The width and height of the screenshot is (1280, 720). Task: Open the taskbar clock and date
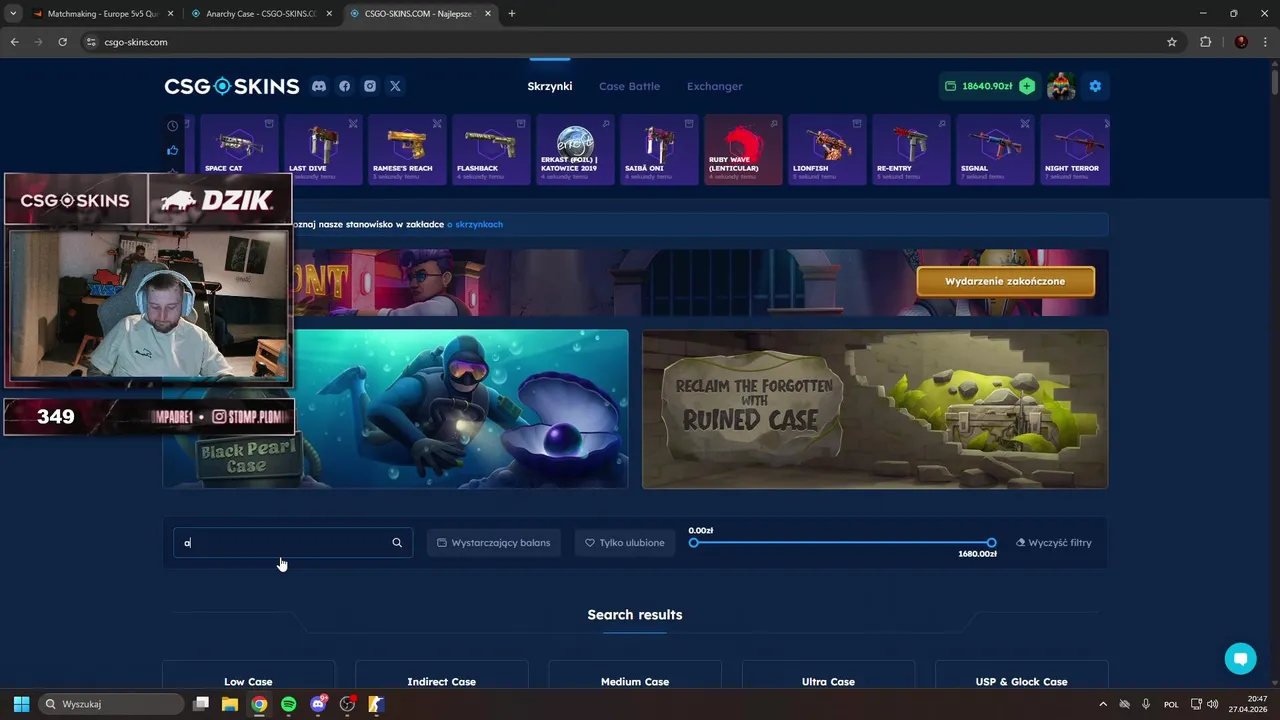tap(1248, 704)
